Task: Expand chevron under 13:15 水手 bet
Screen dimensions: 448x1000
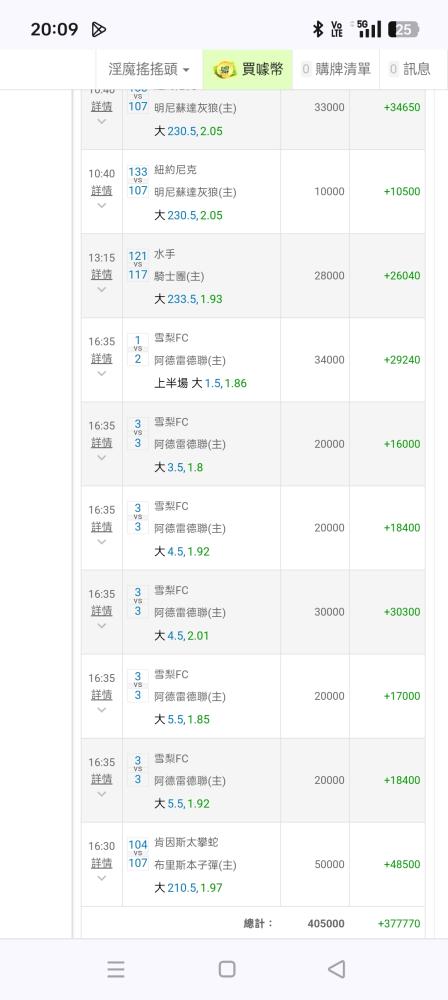Action: click(x=101, y=290)
